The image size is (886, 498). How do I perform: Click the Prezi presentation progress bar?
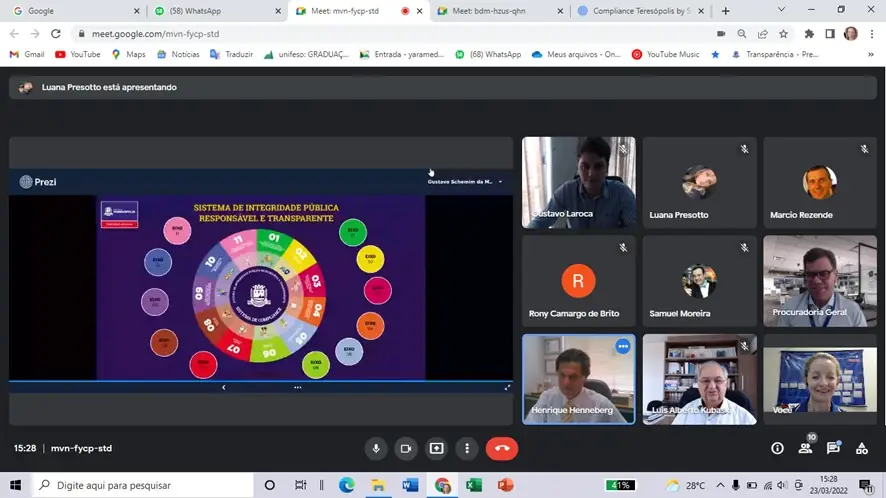tap(260, 380)
